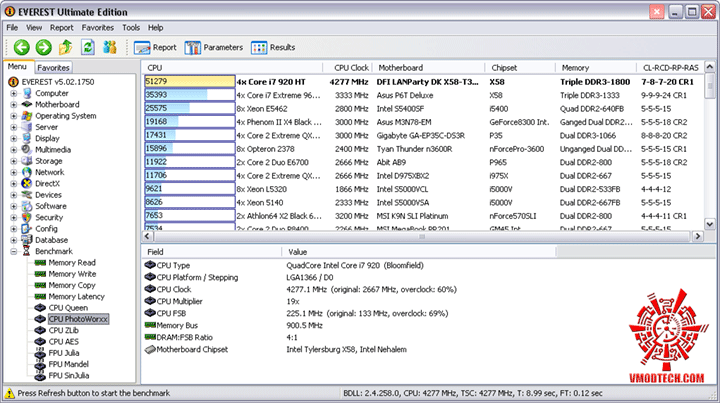Select Memory Copy benchmark
720x403 pixels.
(x=72, y=285)
